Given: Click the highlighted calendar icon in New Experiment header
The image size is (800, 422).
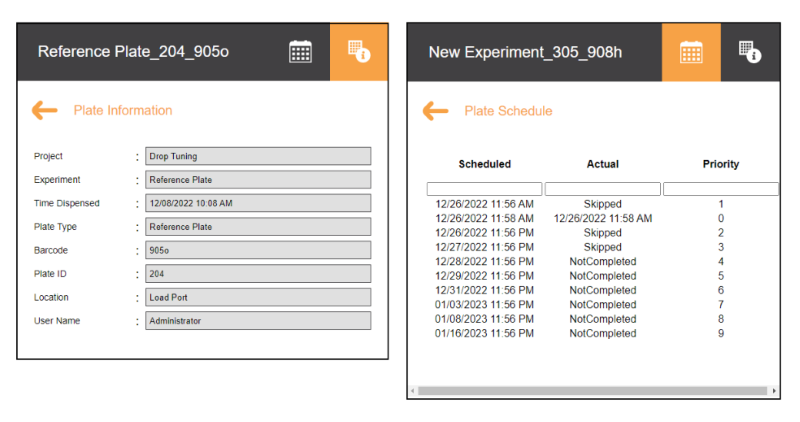Looking at the screenshot, I should tap(691, 52).
